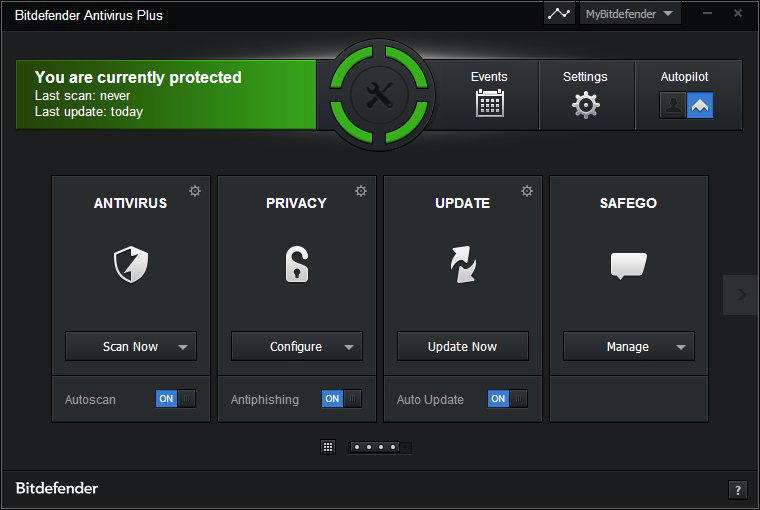This screenshot has width=760, height=510.
Task: Open the activity graph icon in title bar
Action: coord(559,14)
